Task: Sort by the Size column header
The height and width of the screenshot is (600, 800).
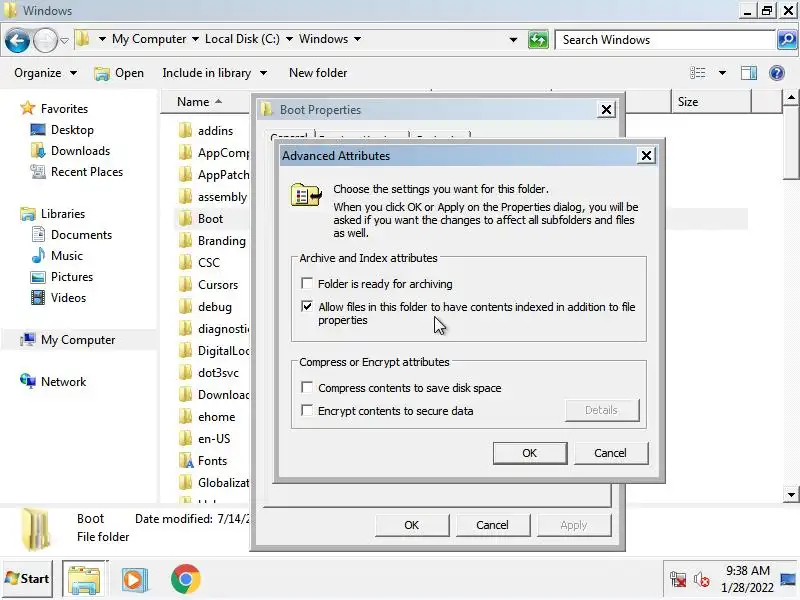Action: 711,102
